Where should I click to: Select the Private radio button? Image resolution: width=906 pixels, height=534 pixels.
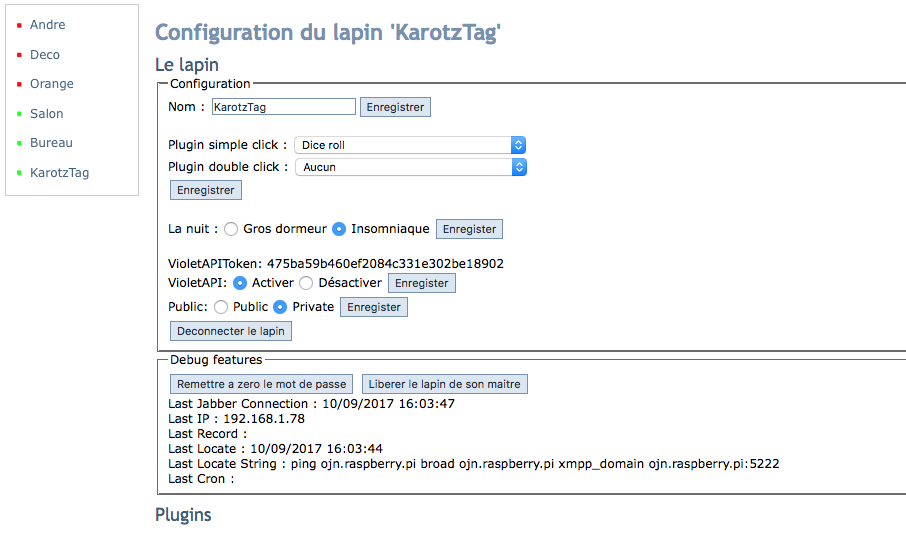(x=280, y=307)
